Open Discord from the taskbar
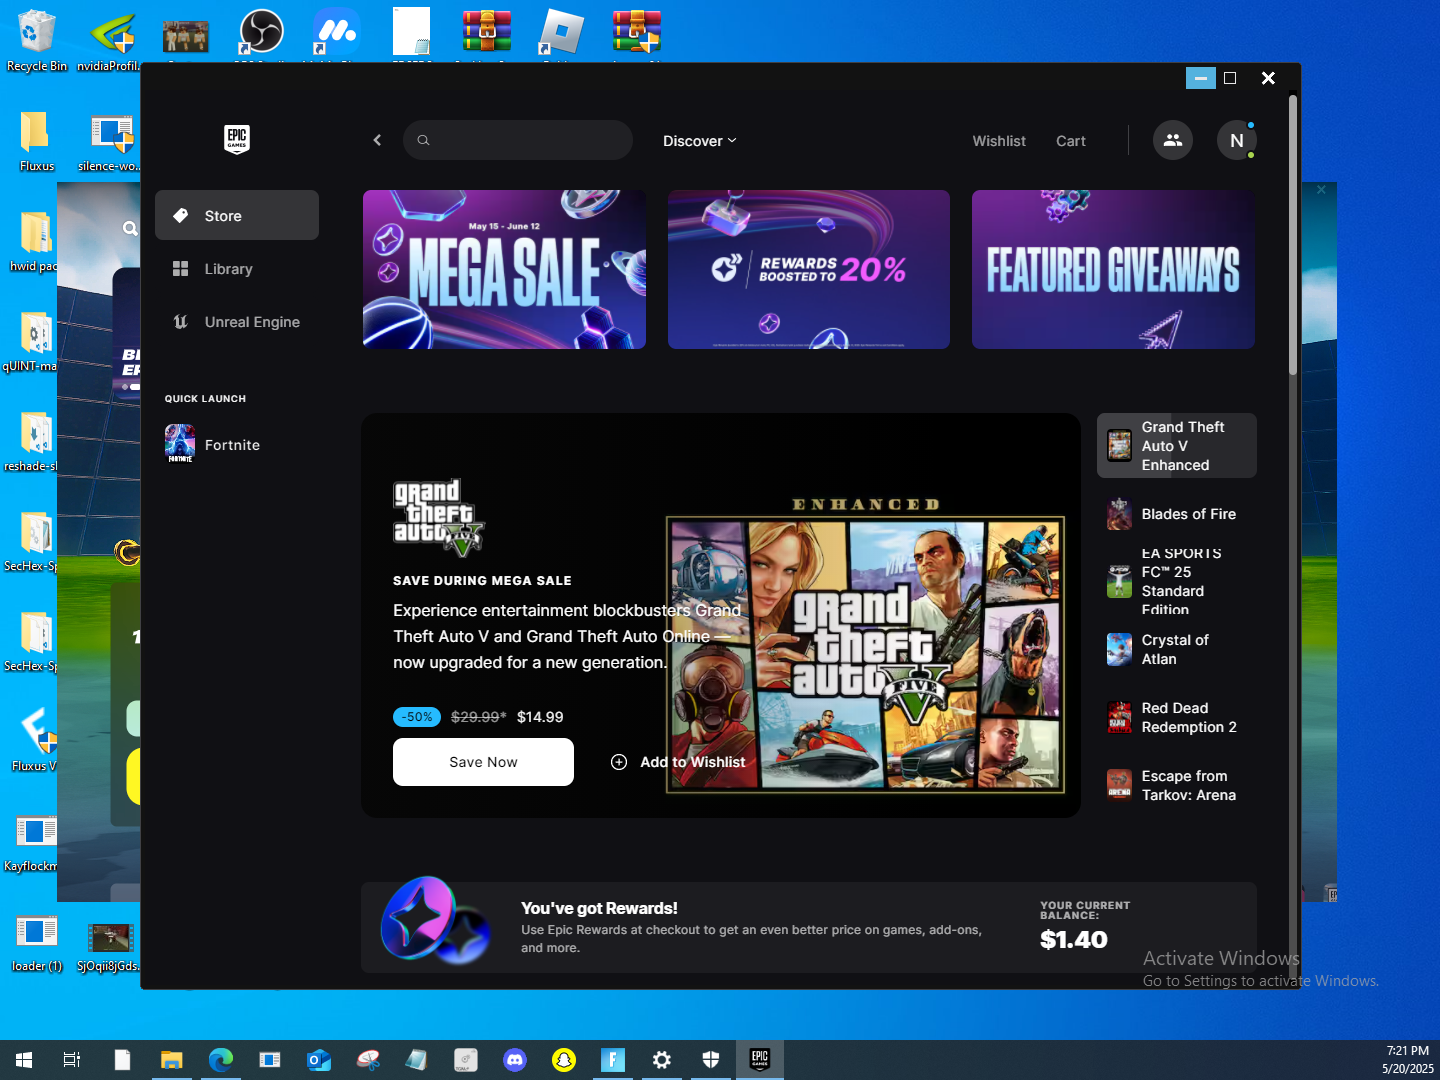1440x1080 pixels. pyautogui.click(x=515, y=1060)
